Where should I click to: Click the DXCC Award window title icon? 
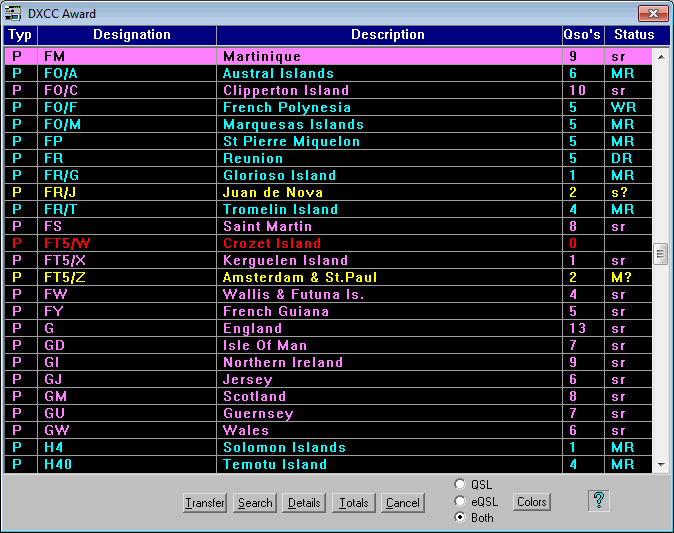15,13
